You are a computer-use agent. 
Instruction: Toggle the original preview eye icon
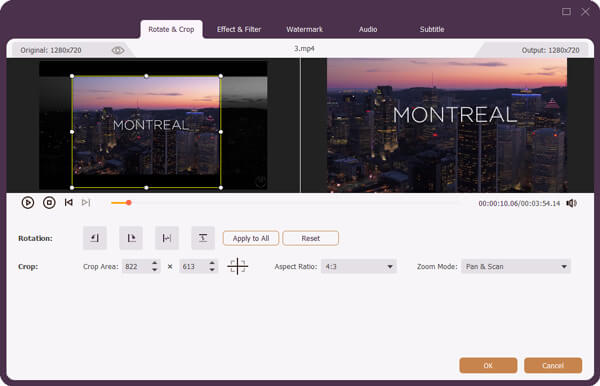tap(118, 50)
